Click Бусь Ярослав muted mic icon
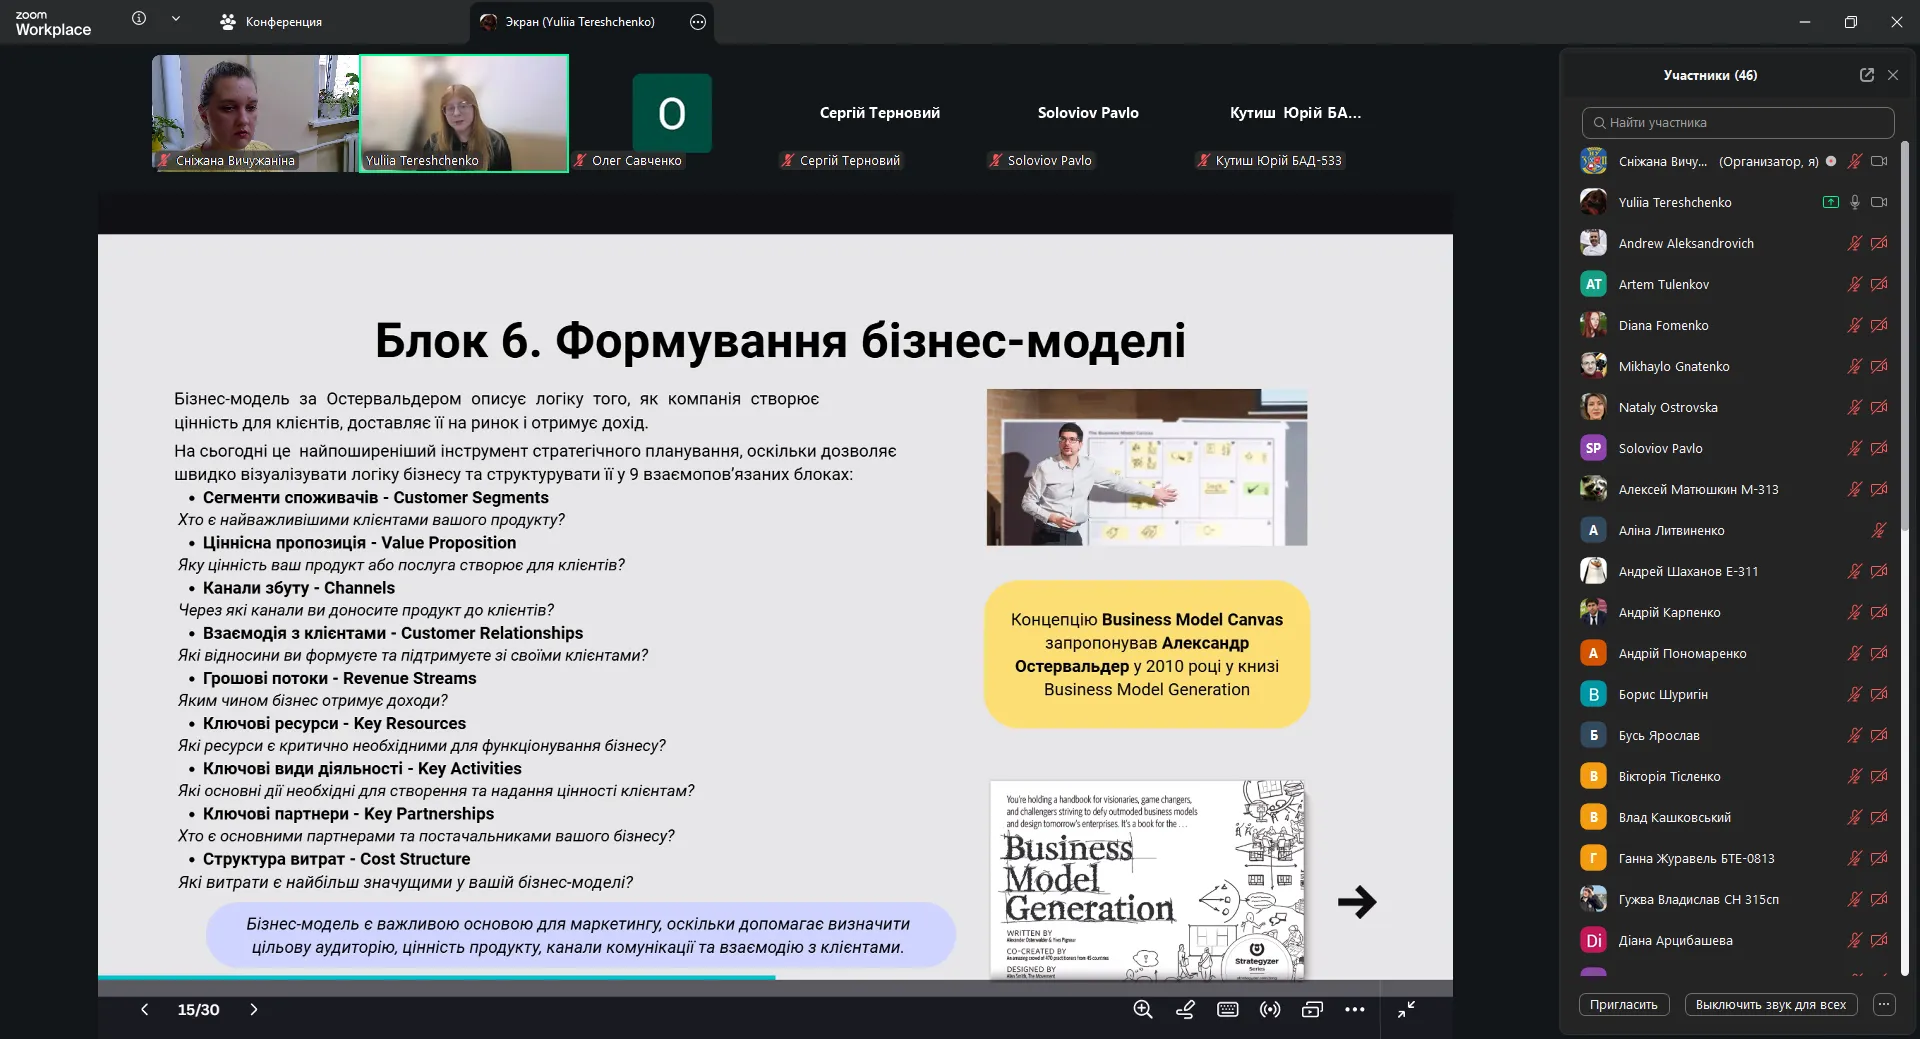 pyautogui.click(x=1854, y=735)
